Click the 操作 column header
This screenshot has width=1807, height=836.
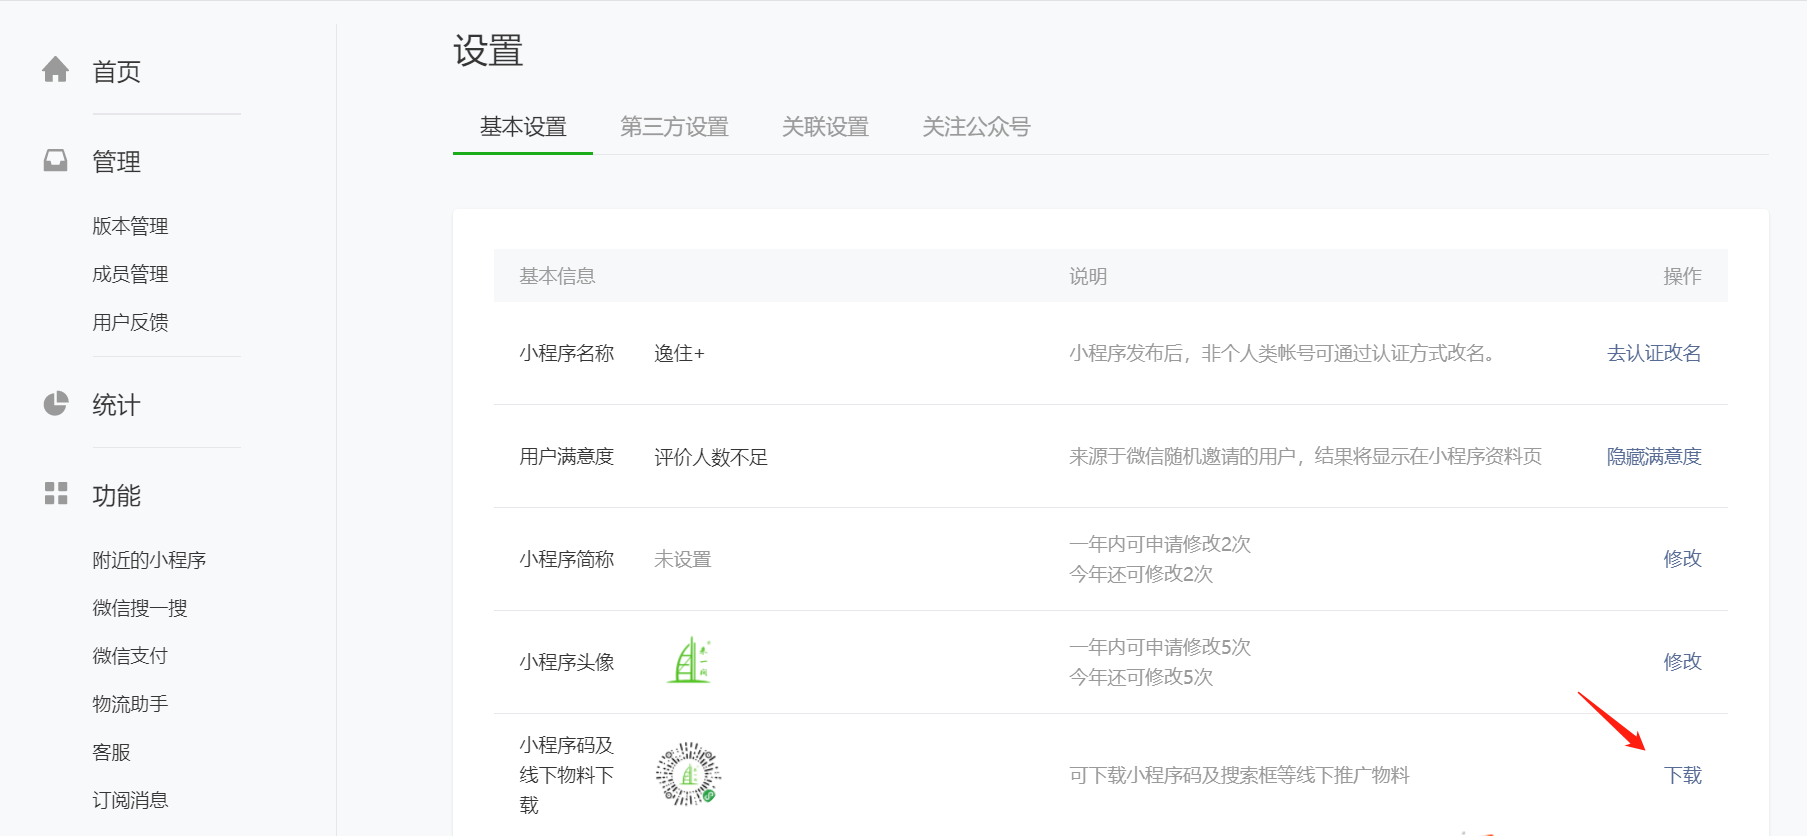(1683, 276)
